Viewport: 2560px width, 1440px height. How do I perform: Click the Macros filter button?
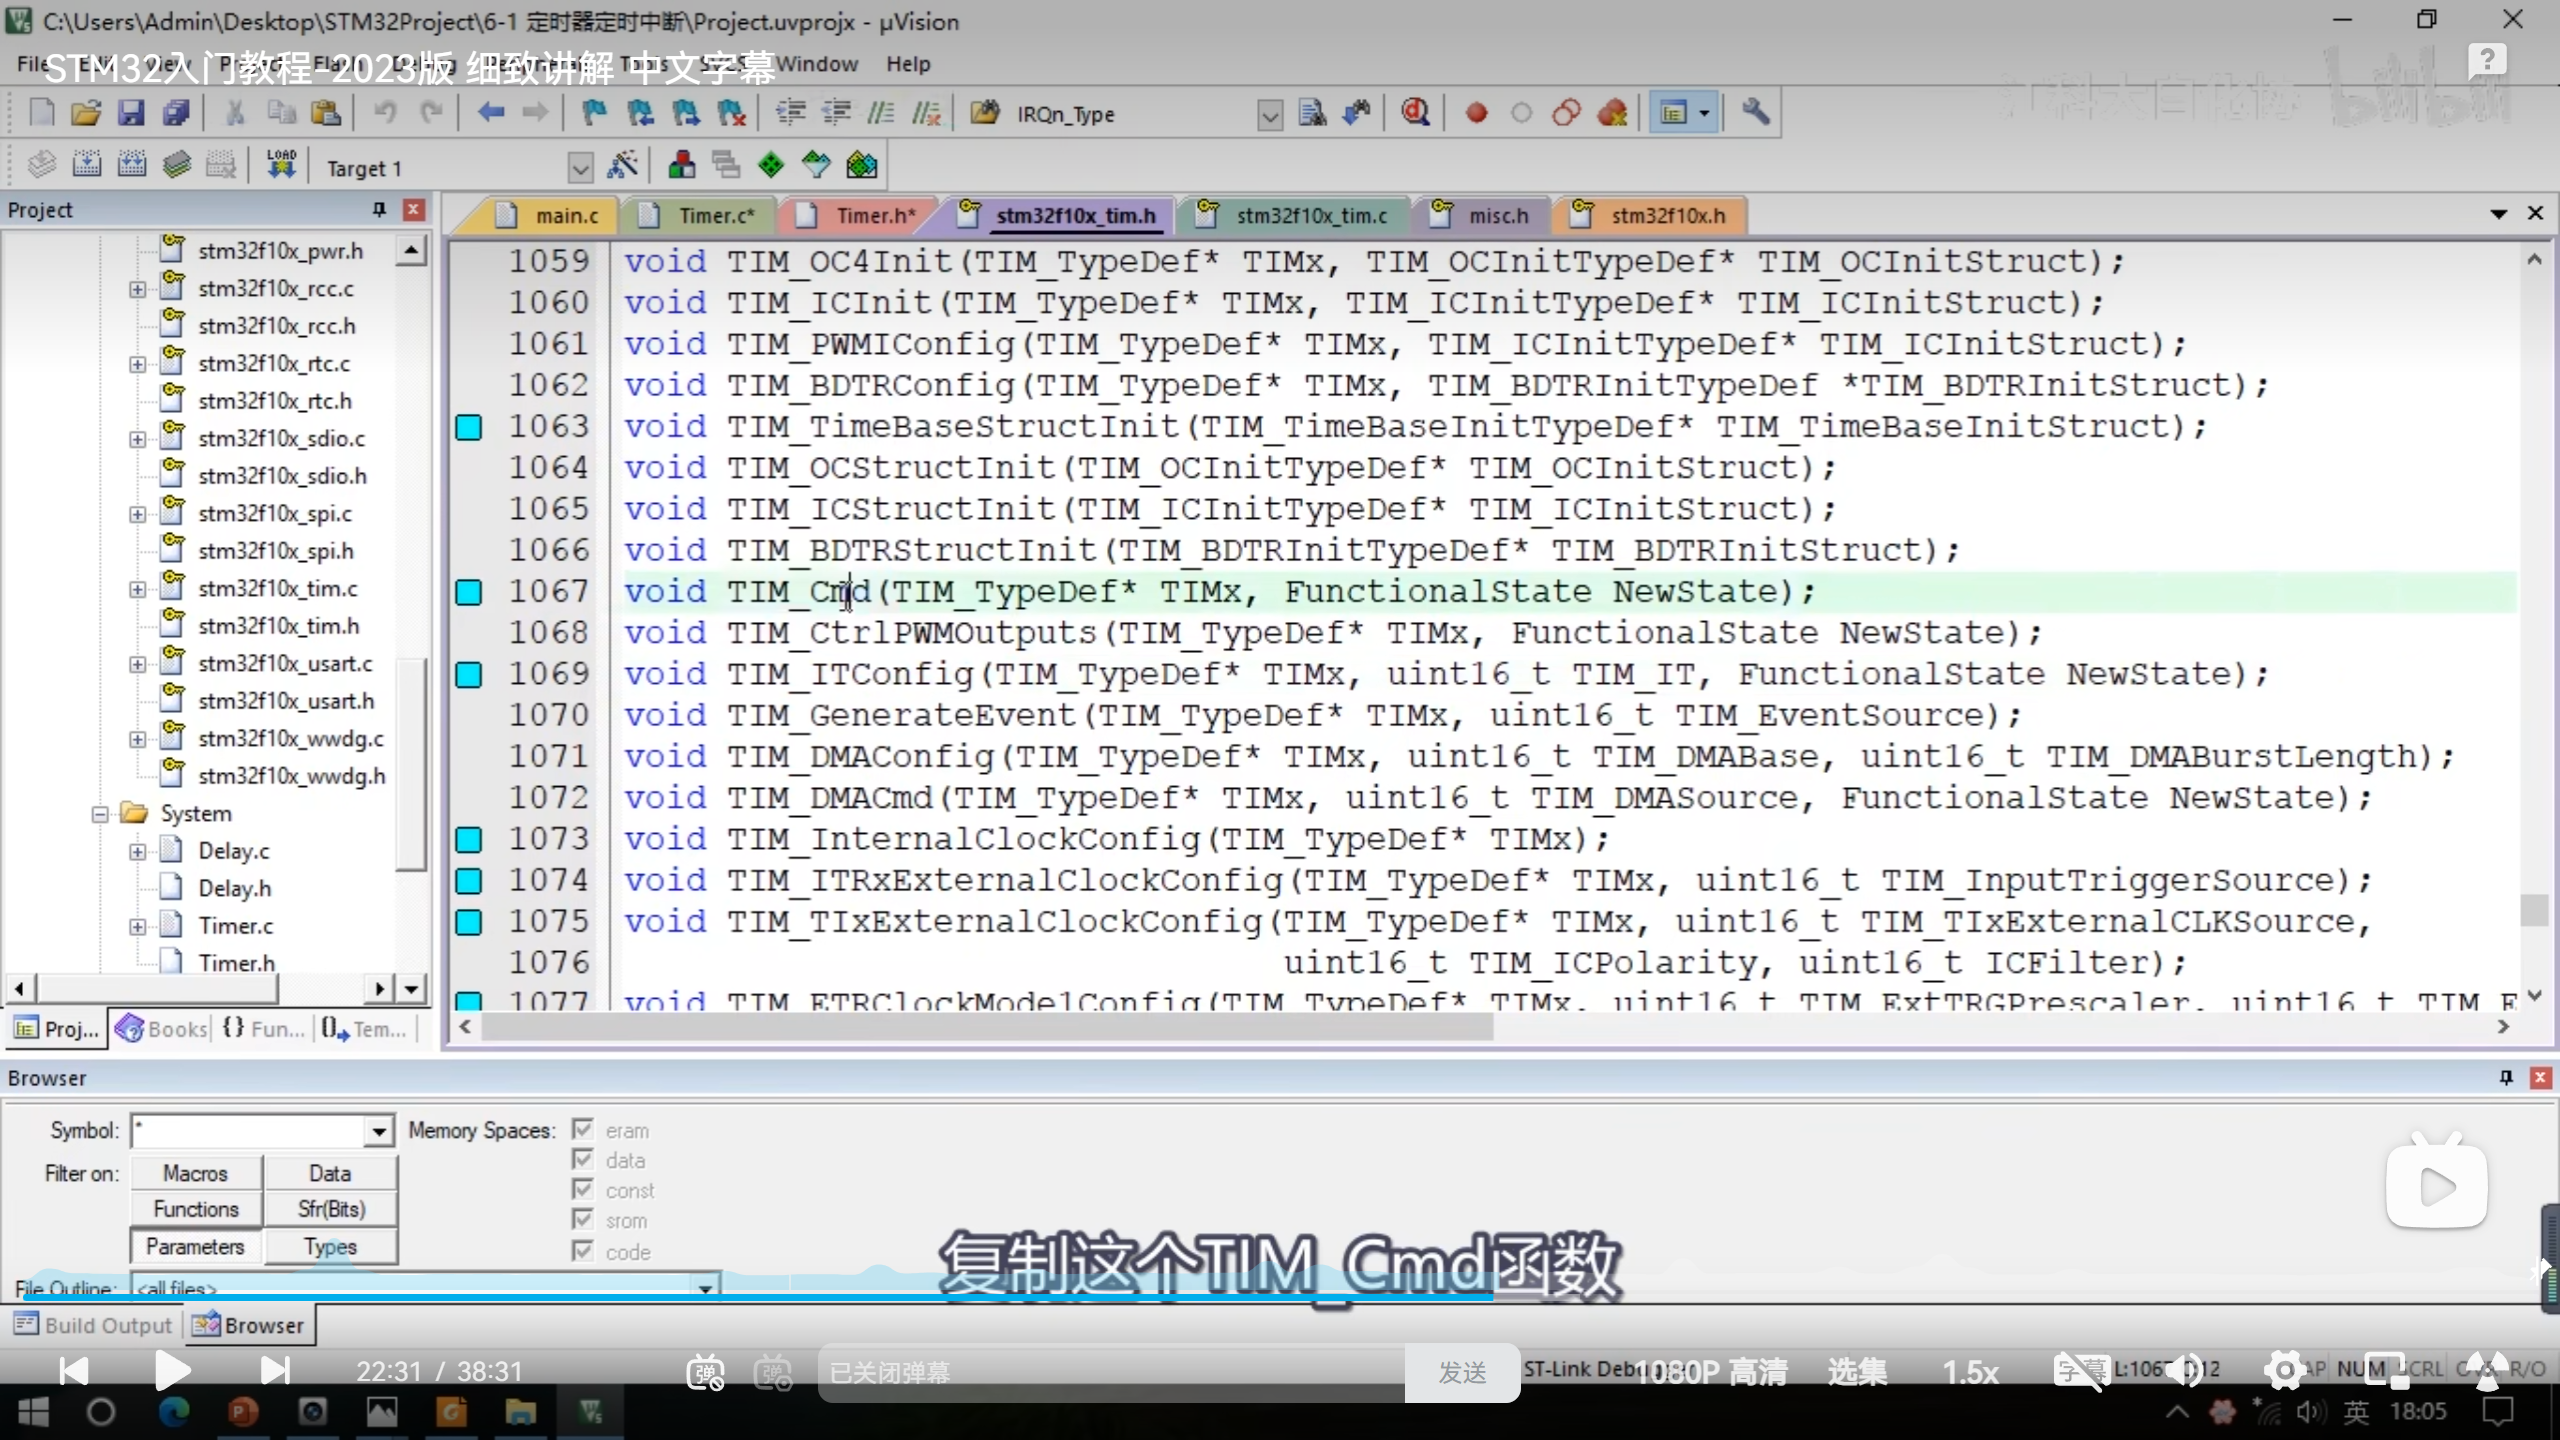tap(196, 1173)
